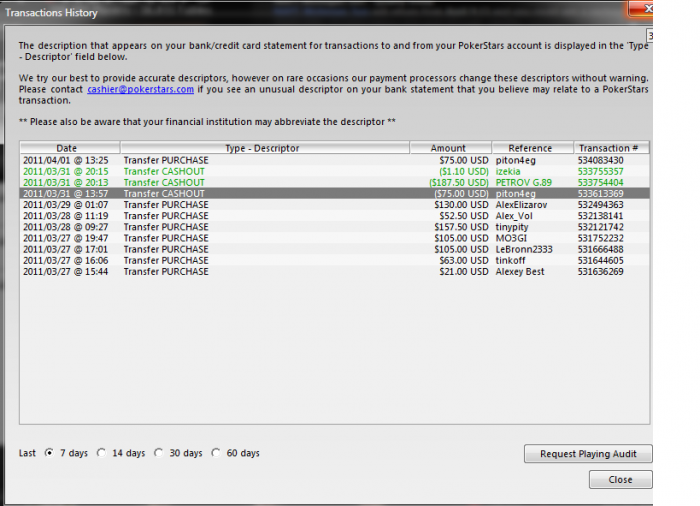Click transaction number 531752232
This screenshot has height=506, width=700.
coord(600,238)
